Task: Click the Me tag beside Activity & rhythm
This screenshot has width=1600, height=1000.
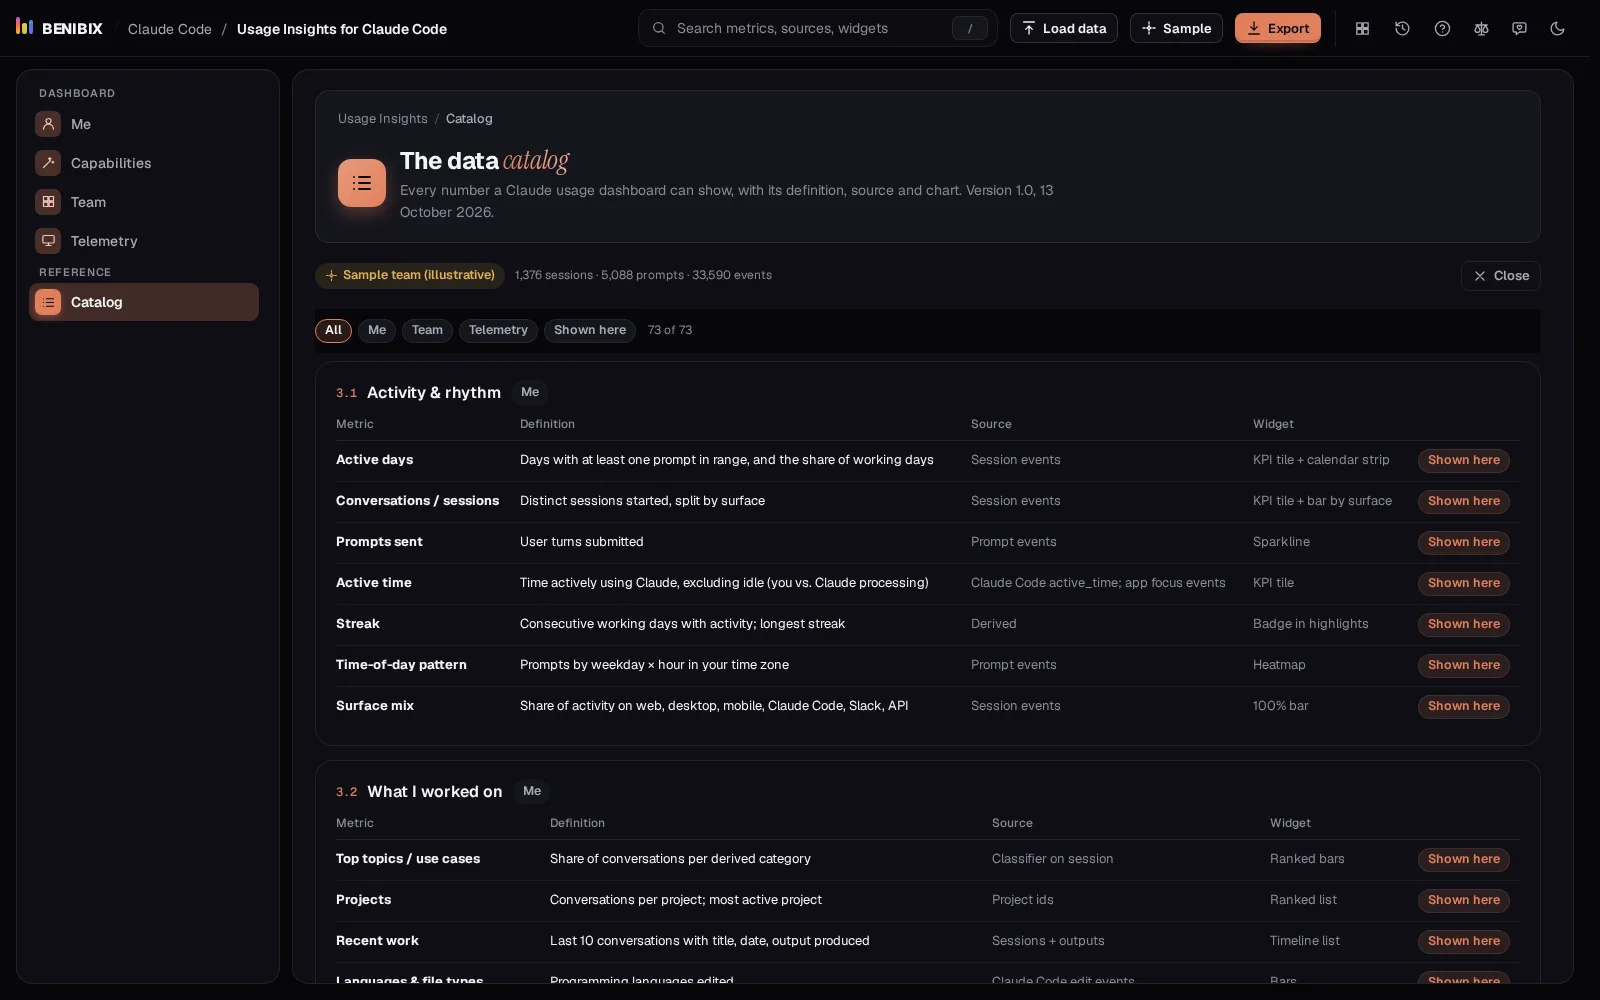Action: pyautogui.click(x=530, y=392)
